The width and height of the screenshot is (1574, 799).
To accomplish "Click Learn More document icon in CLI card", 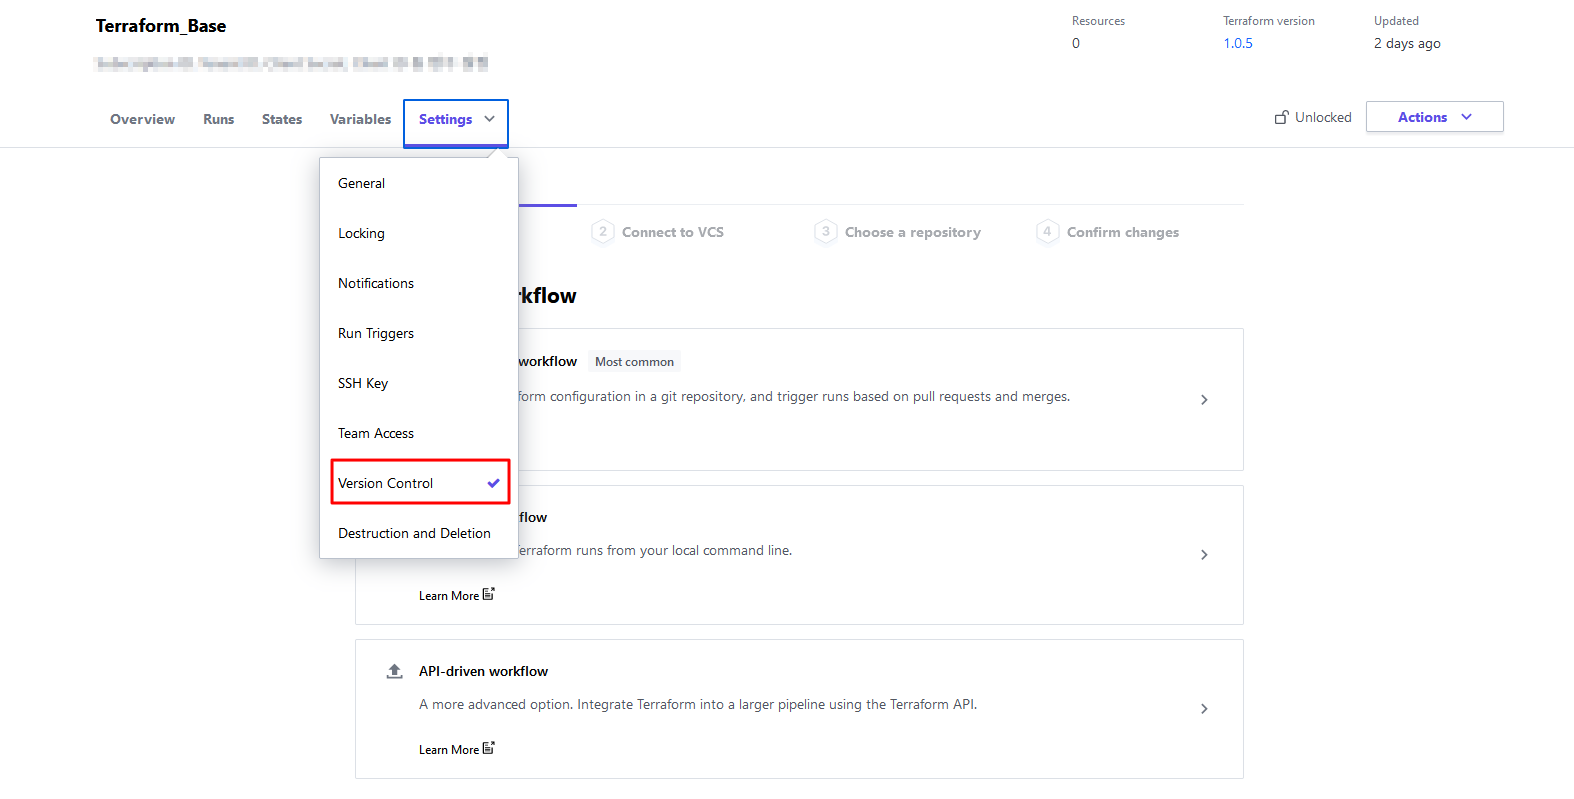I will tap(489, 594).
